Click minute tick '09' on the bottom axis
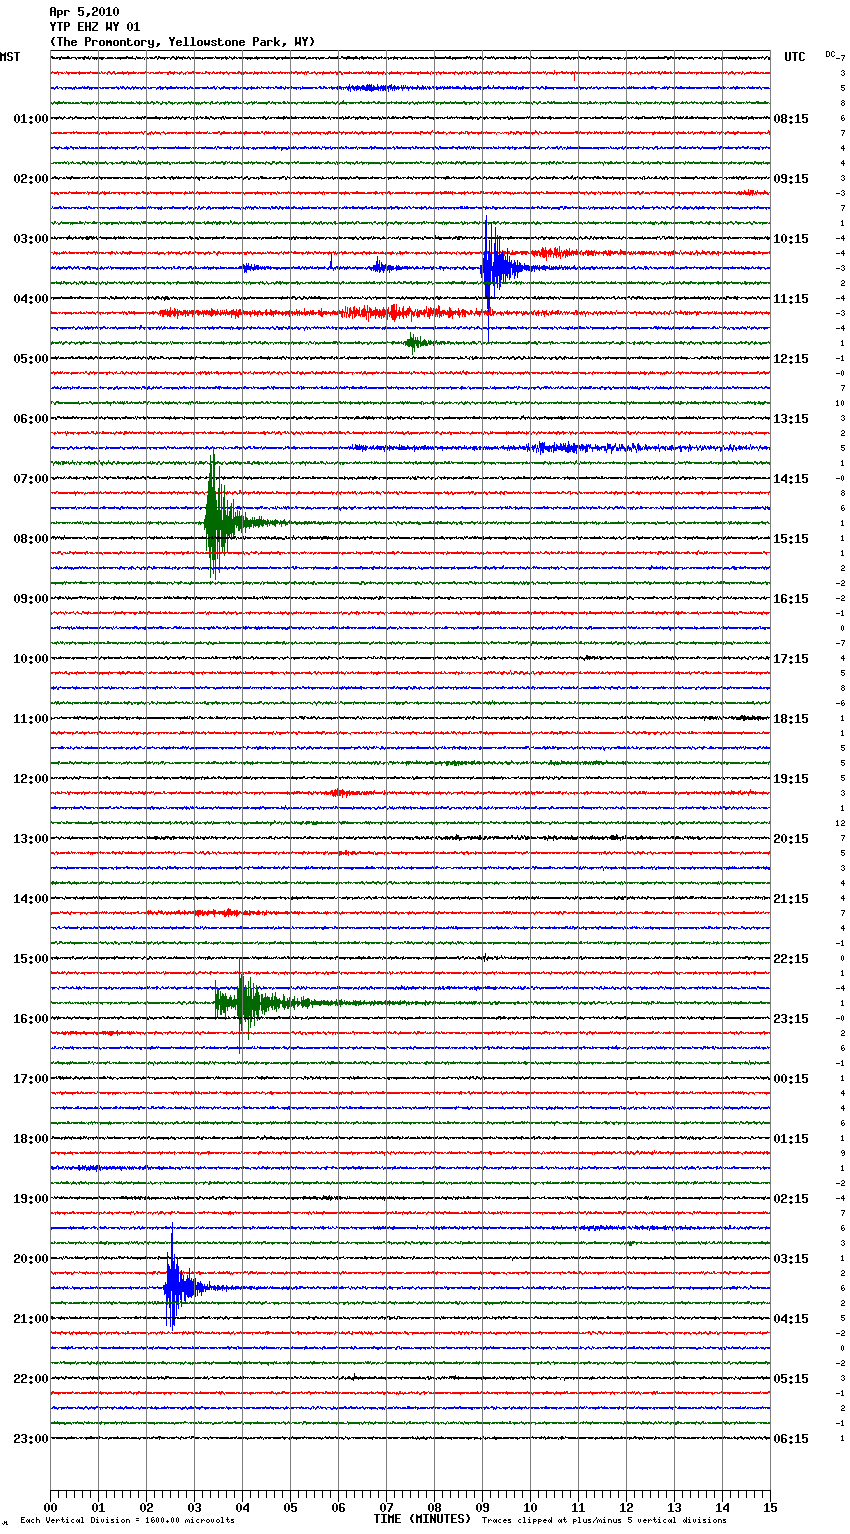850x1534 pixels. point(482,1507)
